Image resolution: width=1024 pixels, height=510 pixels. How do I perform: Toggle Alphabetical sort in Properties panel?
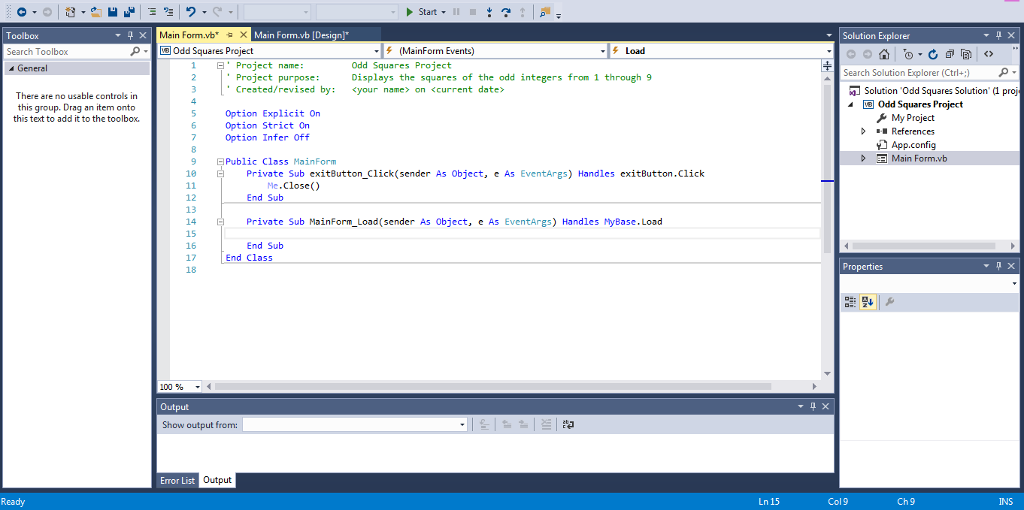pos(868,301)
